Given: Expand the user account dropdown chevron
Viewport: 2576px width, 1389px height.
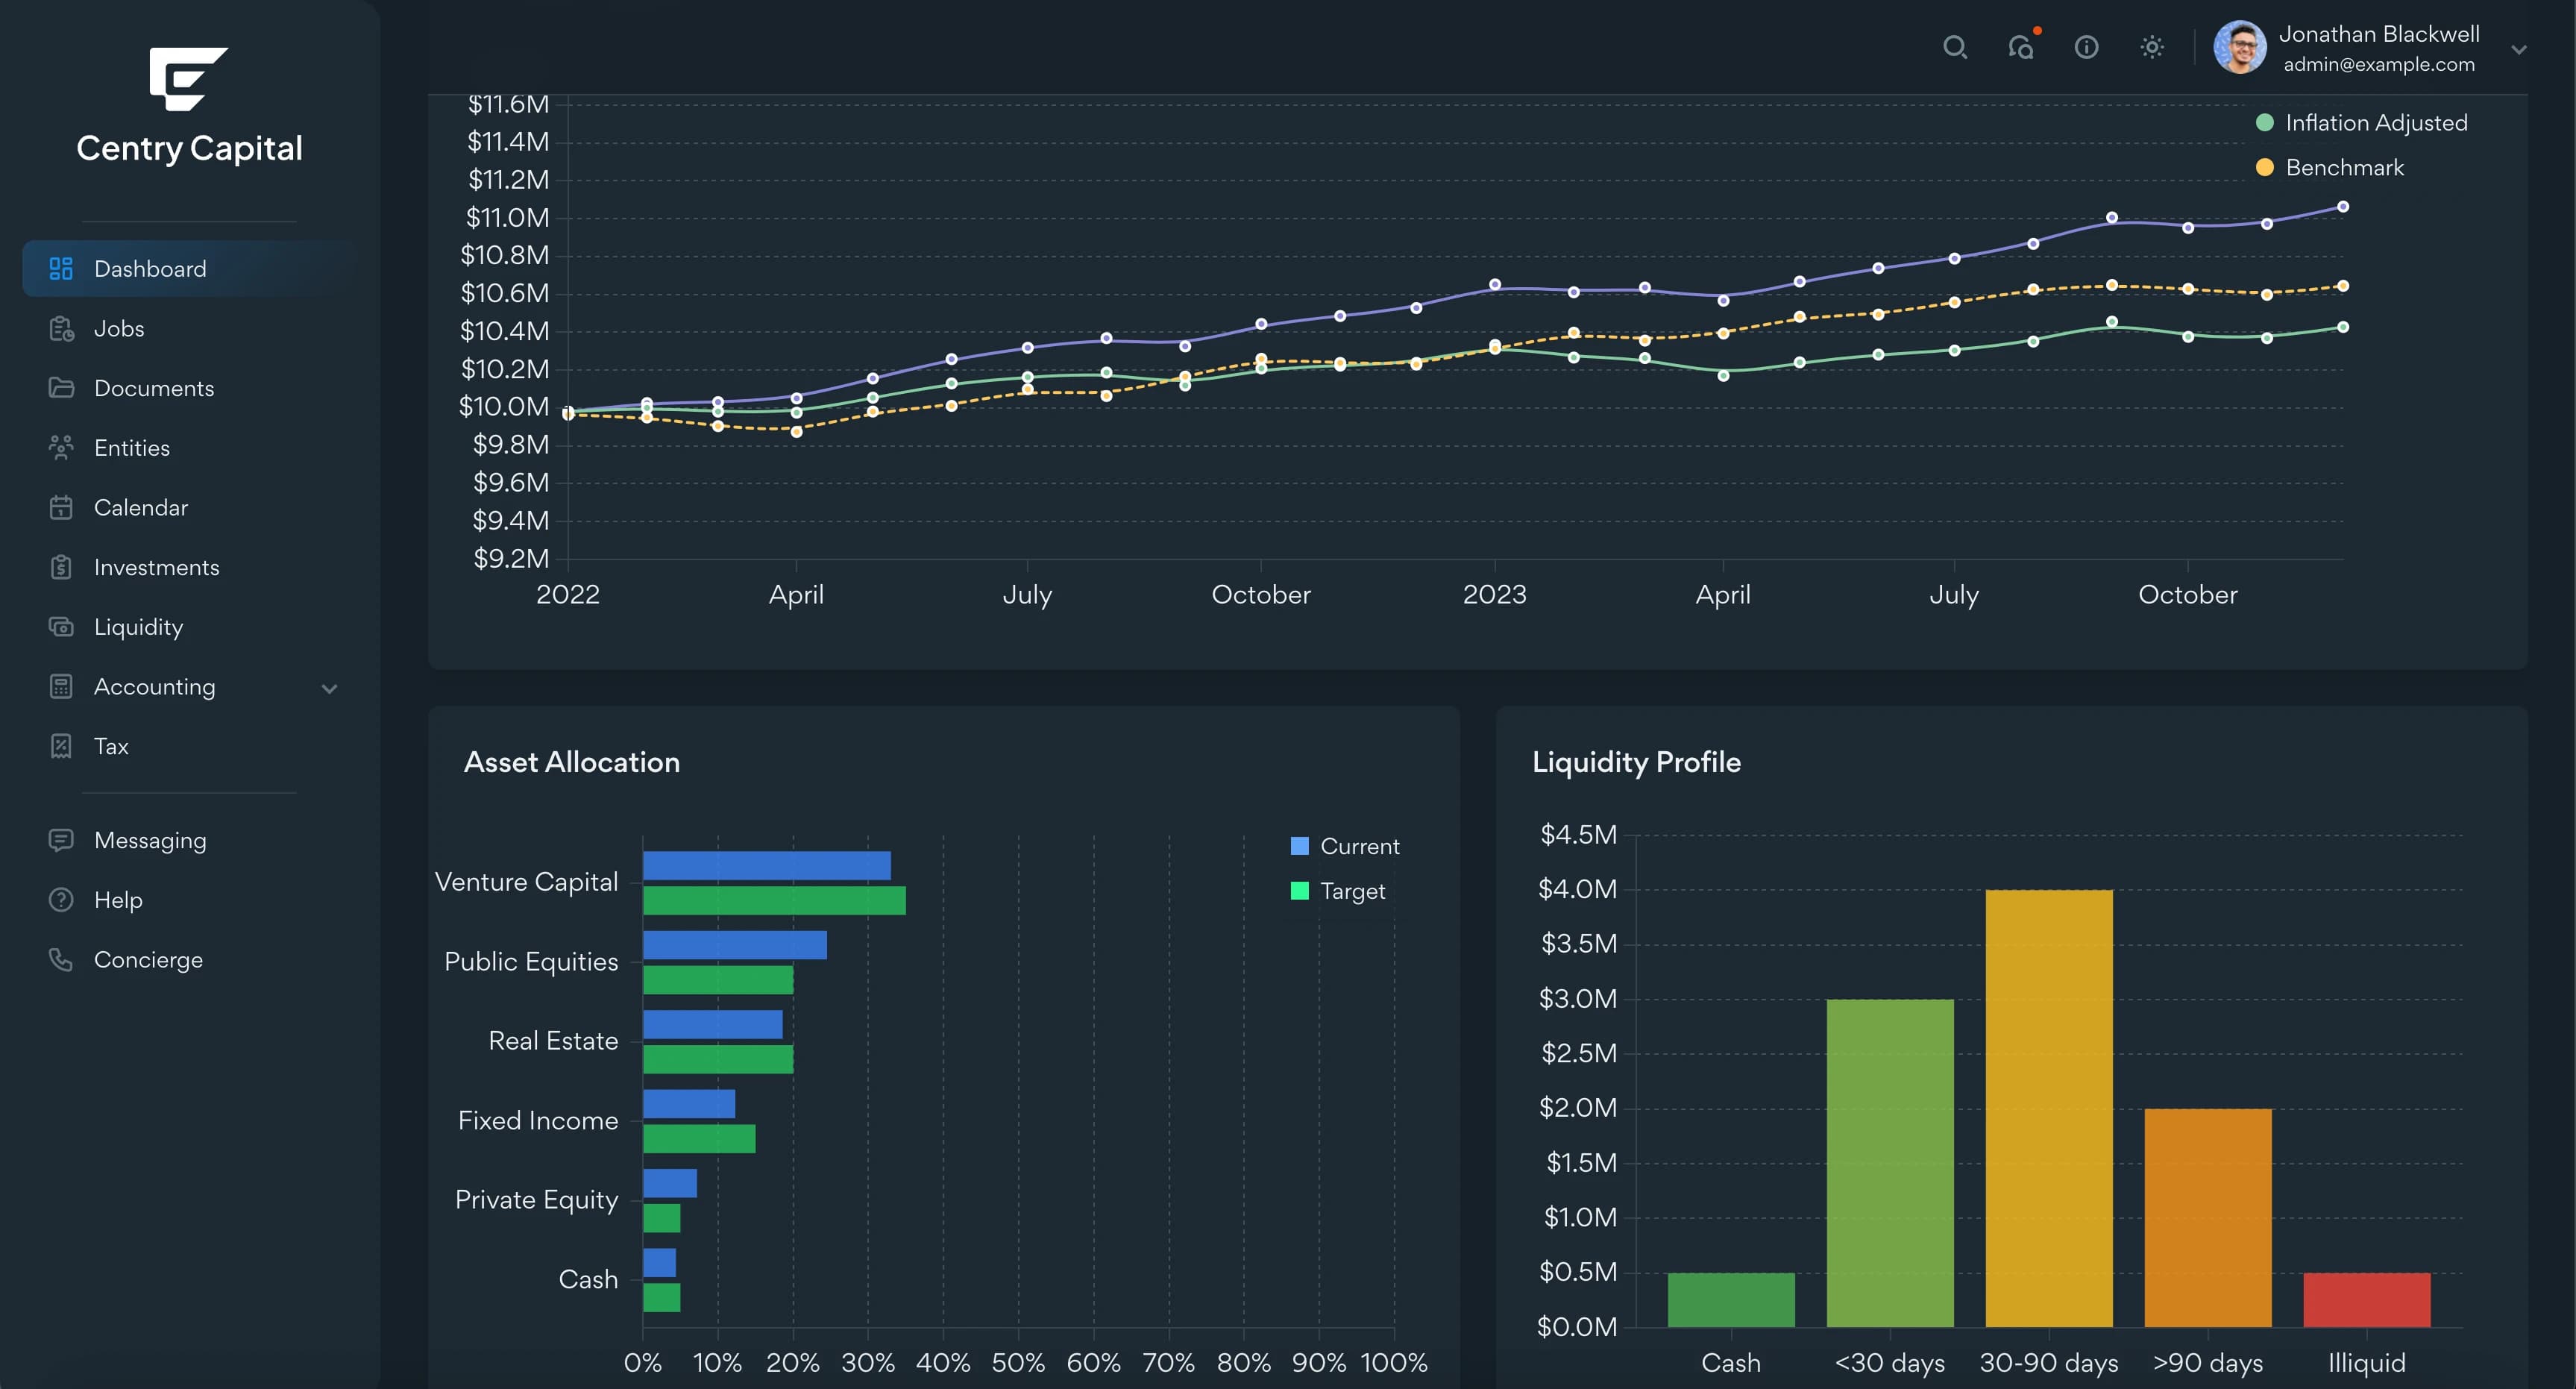Looking at the screenshot, I should point(2519,49).
